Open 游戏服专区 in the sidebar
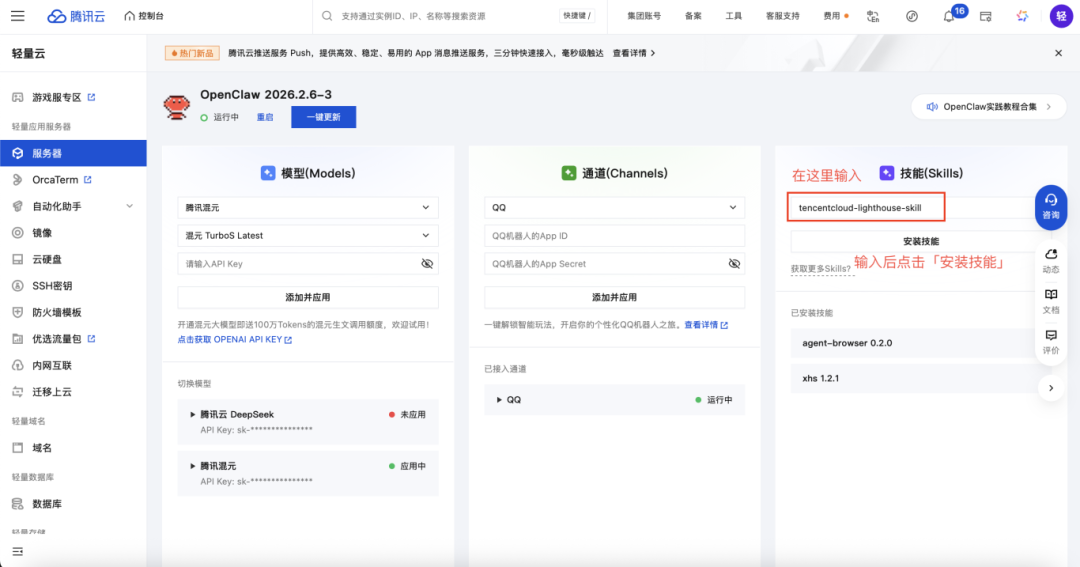This screenshot has height=567, width=1080. pos(56,97)
